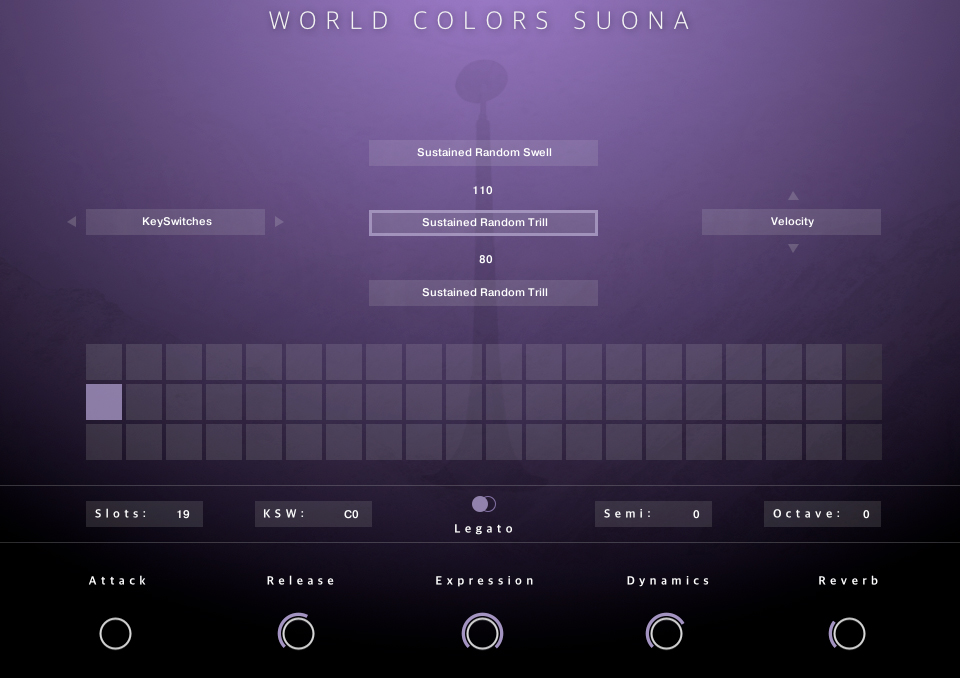Select the highlighted slot in the grid
The height and width of the screenshot is (678, 960).
(104, 402)
